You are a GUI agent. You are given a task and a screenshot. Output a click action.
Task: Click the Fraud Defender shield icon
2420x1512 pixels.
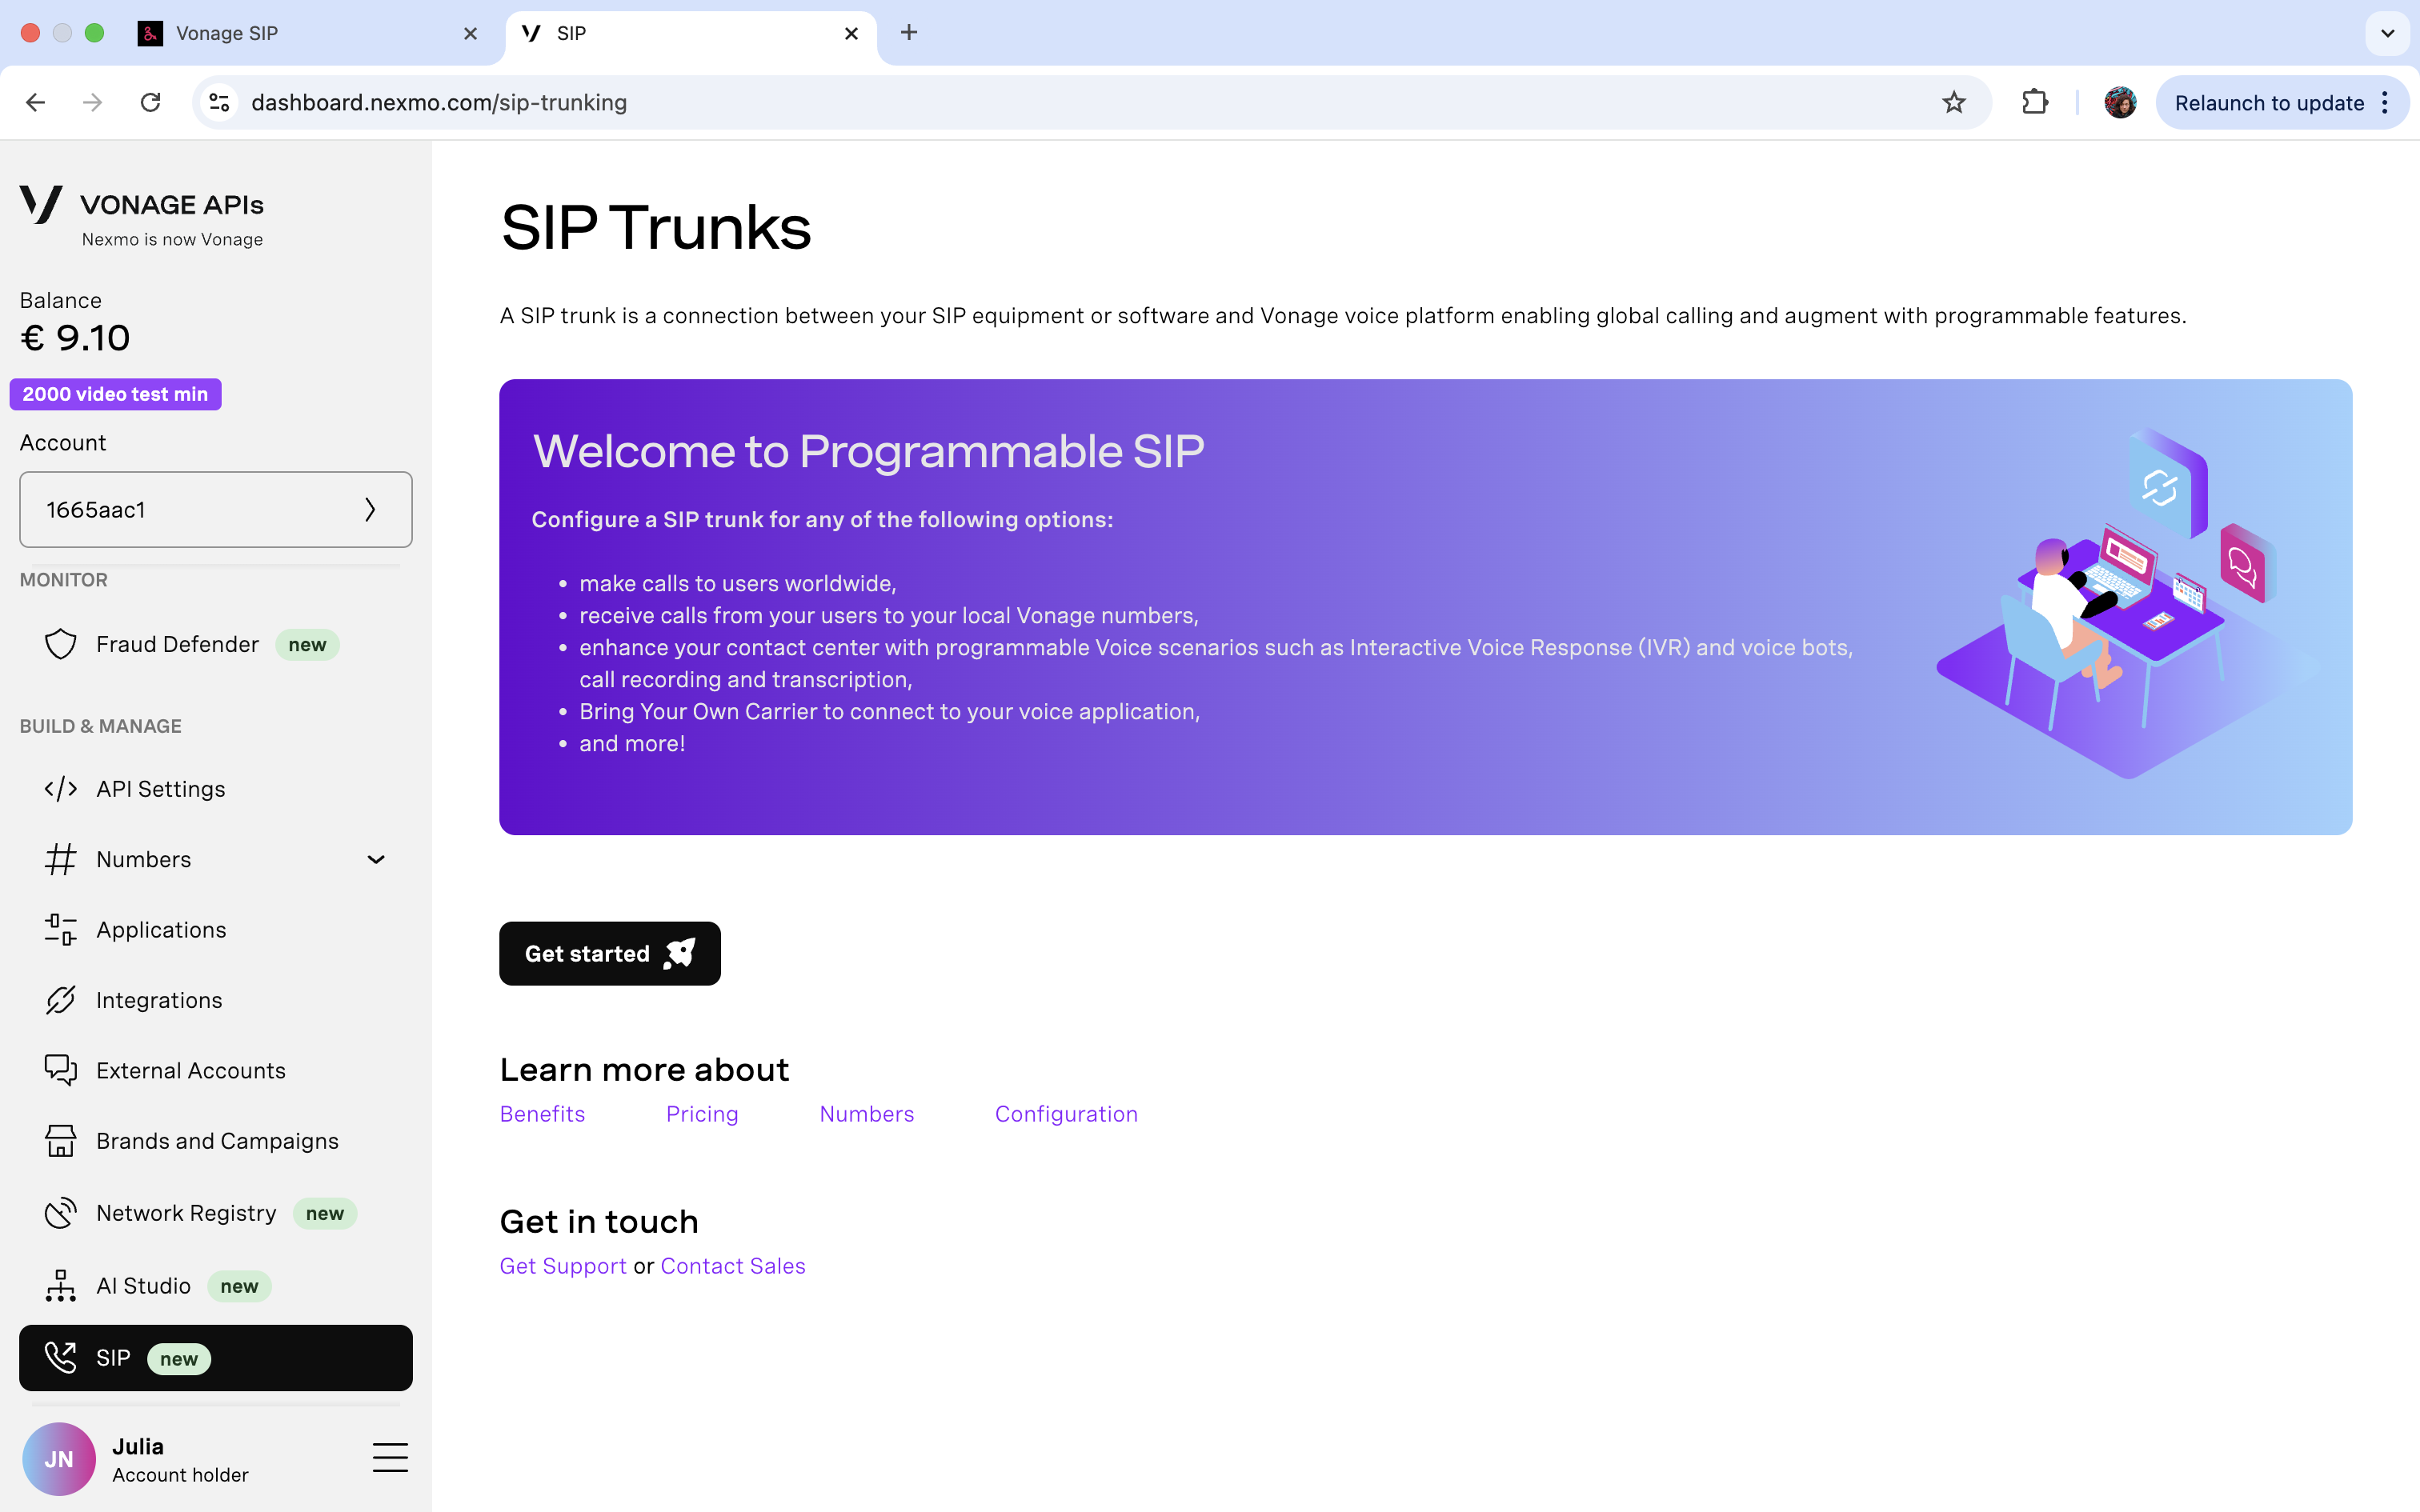60,644
